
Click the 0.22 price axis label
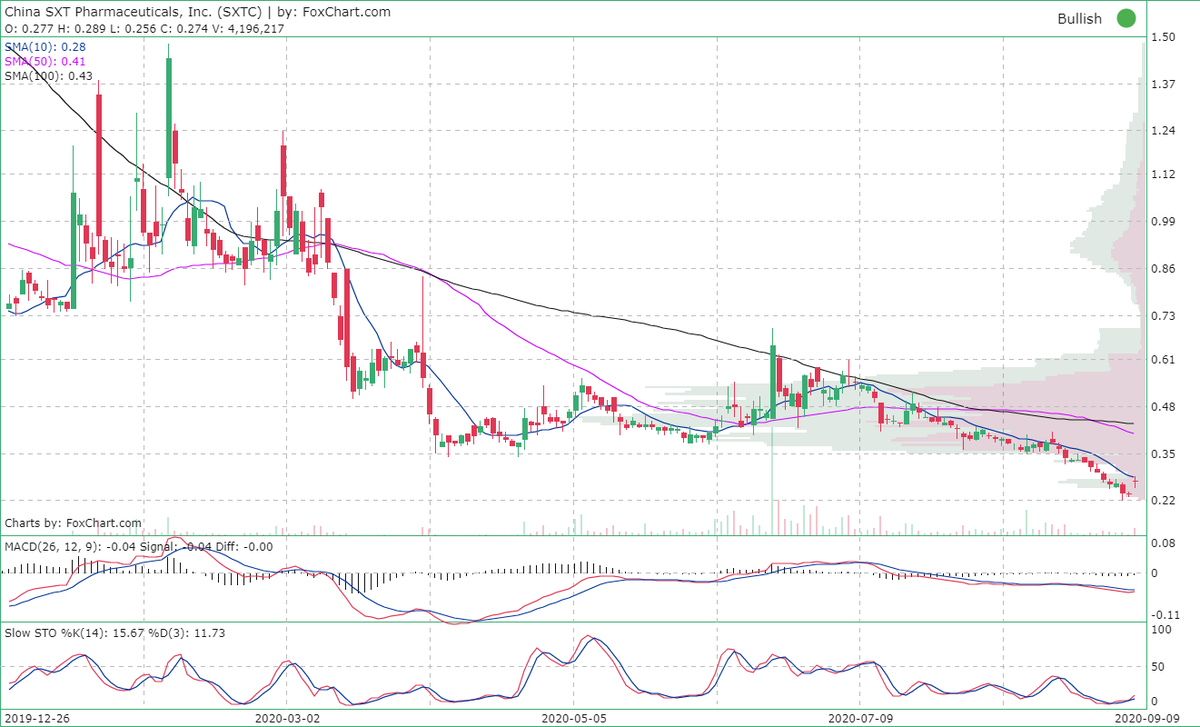pyautogui.click(x=1162, y=501)
